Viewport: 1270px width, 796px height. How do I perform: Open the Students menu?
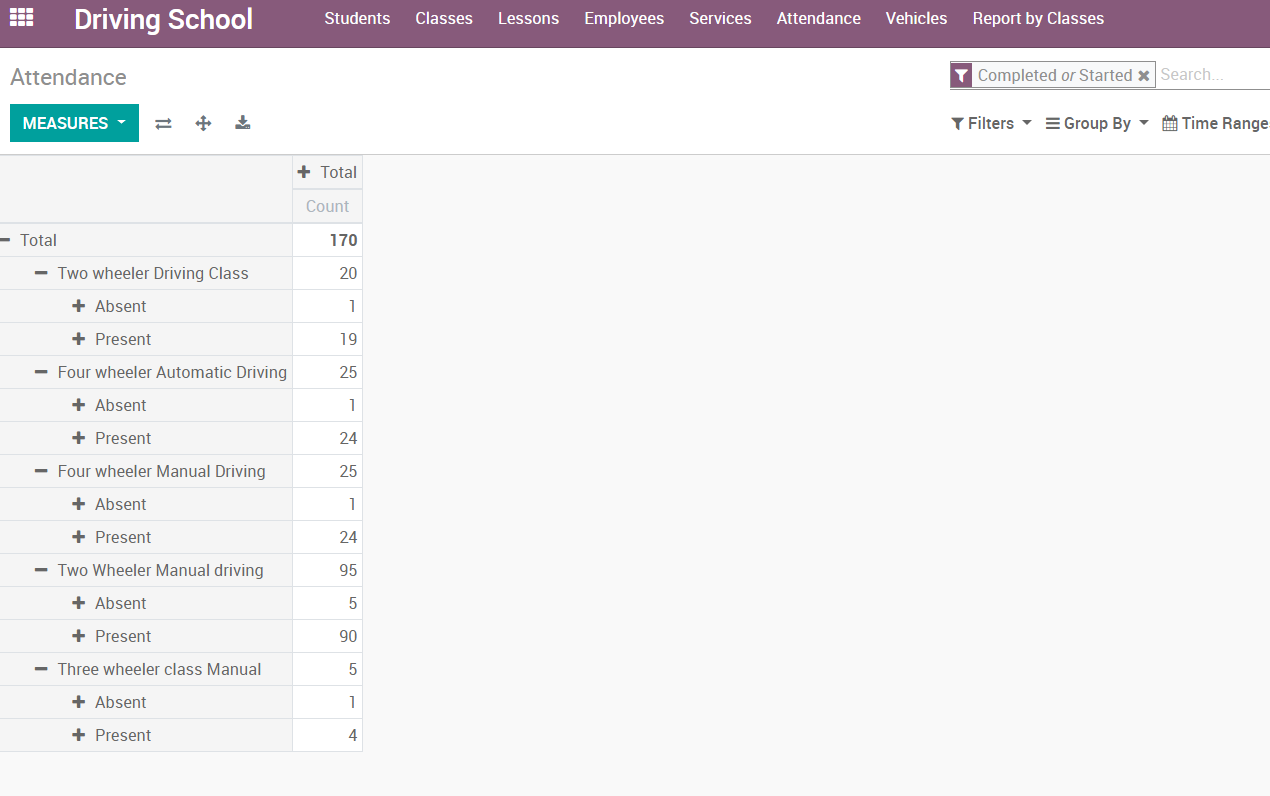click(357, 18)
